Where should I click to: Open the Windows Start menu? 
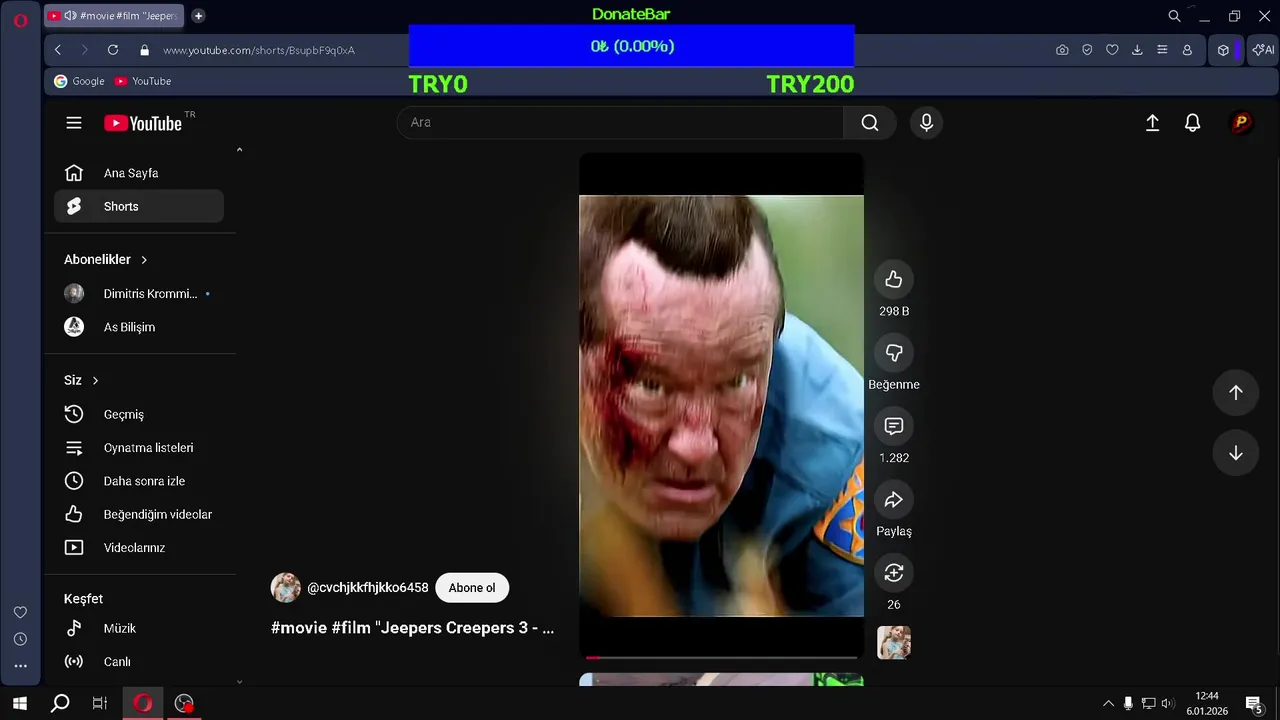(20, 703)
